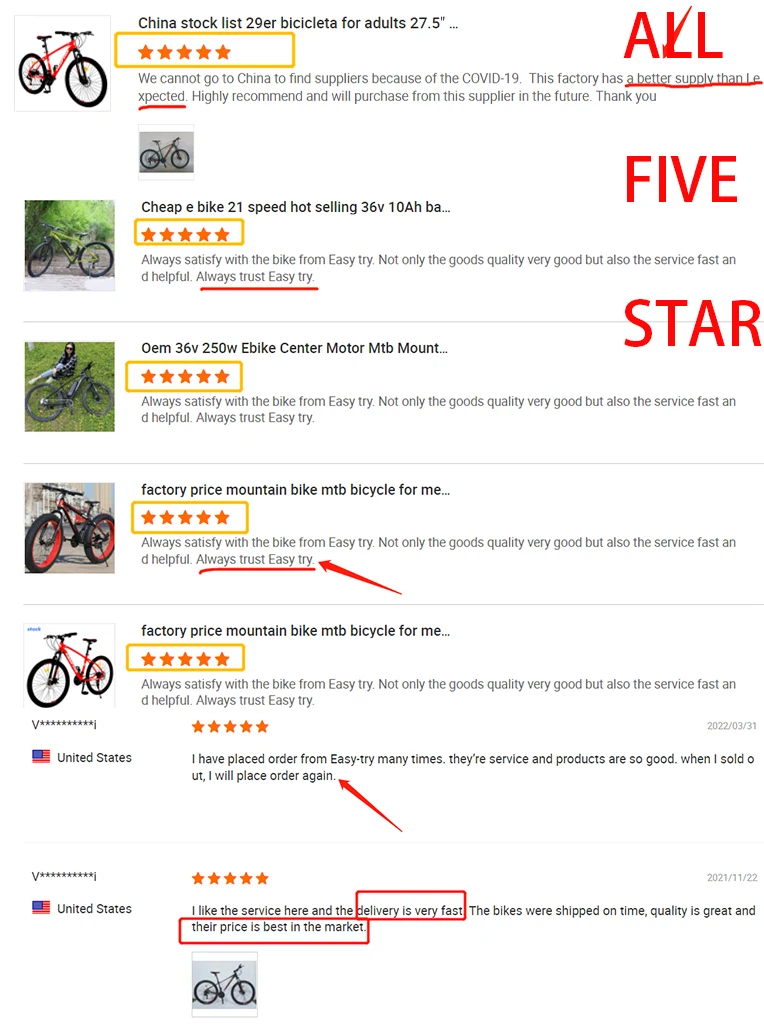Click the red stock bike thumbnail at bottom
The image size is (764, 1027).
pyautogui.click(x=69, y=665)
